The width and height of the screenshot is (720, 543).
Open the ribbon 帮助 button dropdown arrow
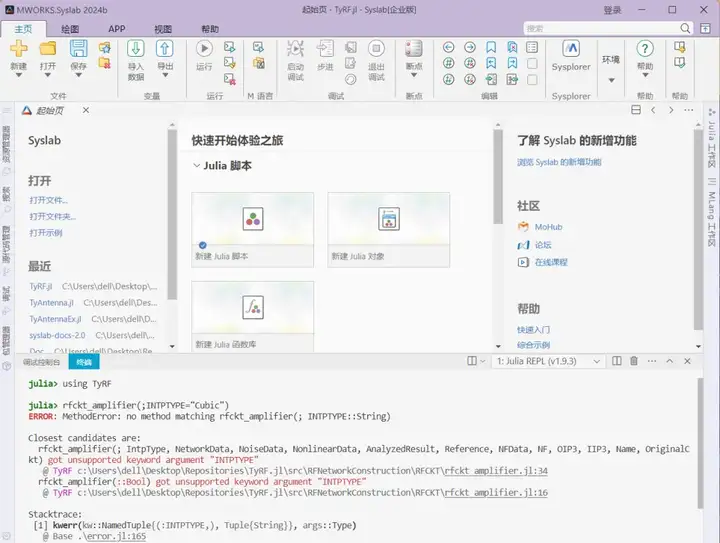coord(645,75)
